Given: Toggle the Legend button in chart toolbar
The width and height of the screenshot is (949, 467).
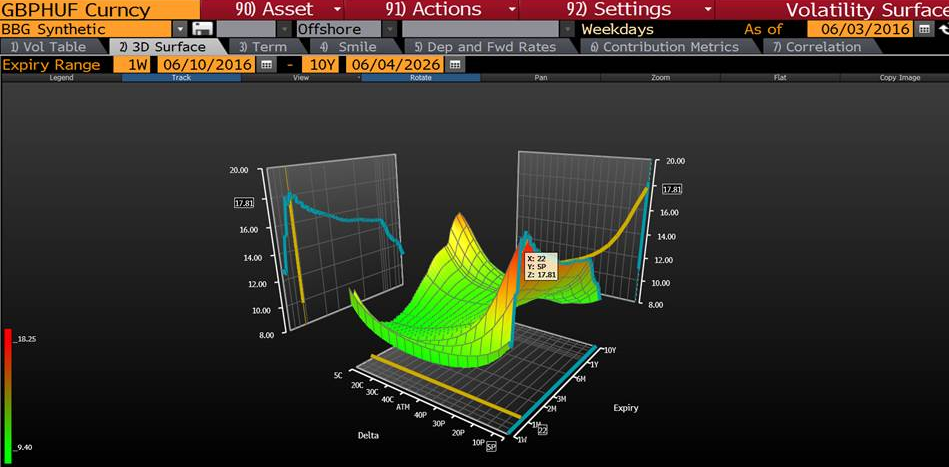Looking at the screenshot, I should click(x=61, y=77).
